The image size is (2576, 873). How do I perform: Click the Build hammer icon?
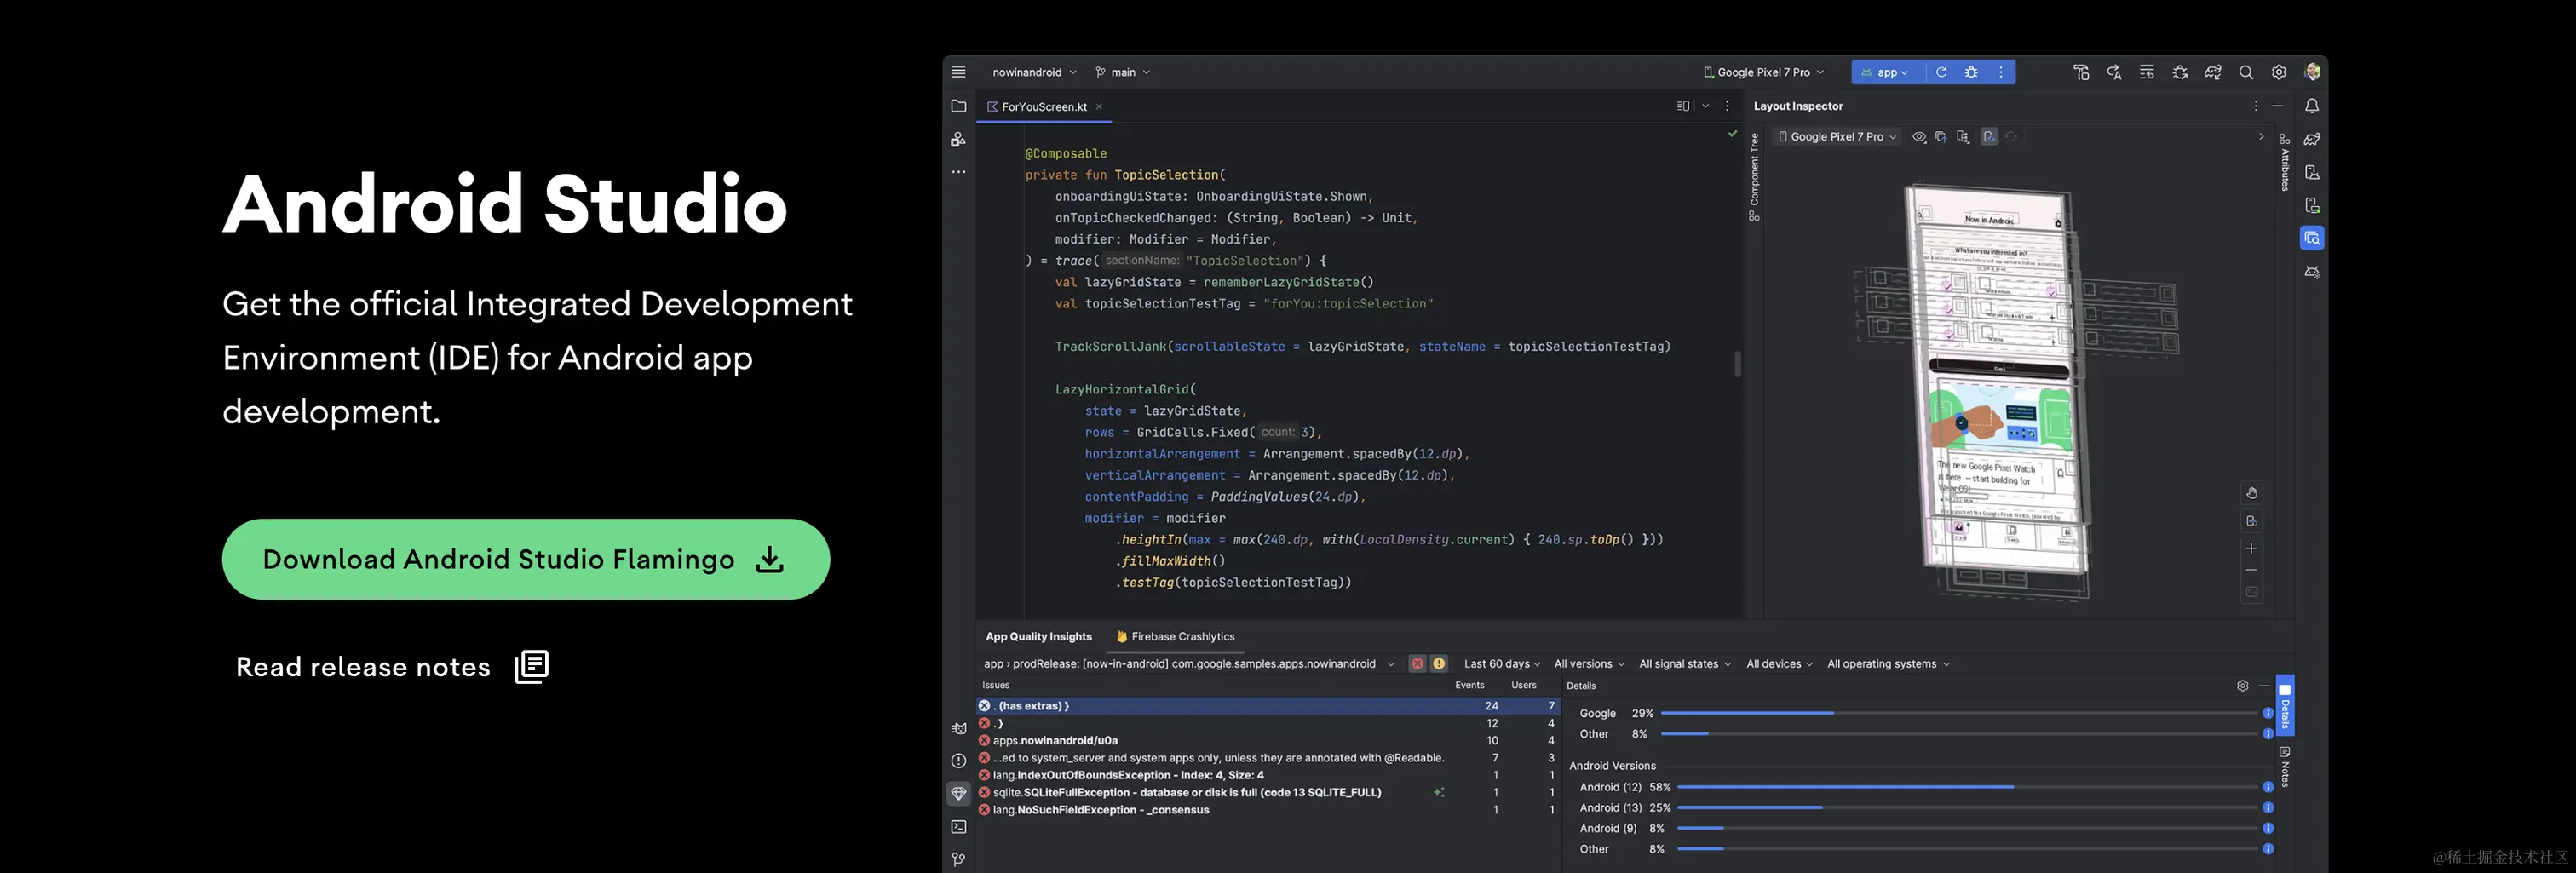[x=2081, y=72]
